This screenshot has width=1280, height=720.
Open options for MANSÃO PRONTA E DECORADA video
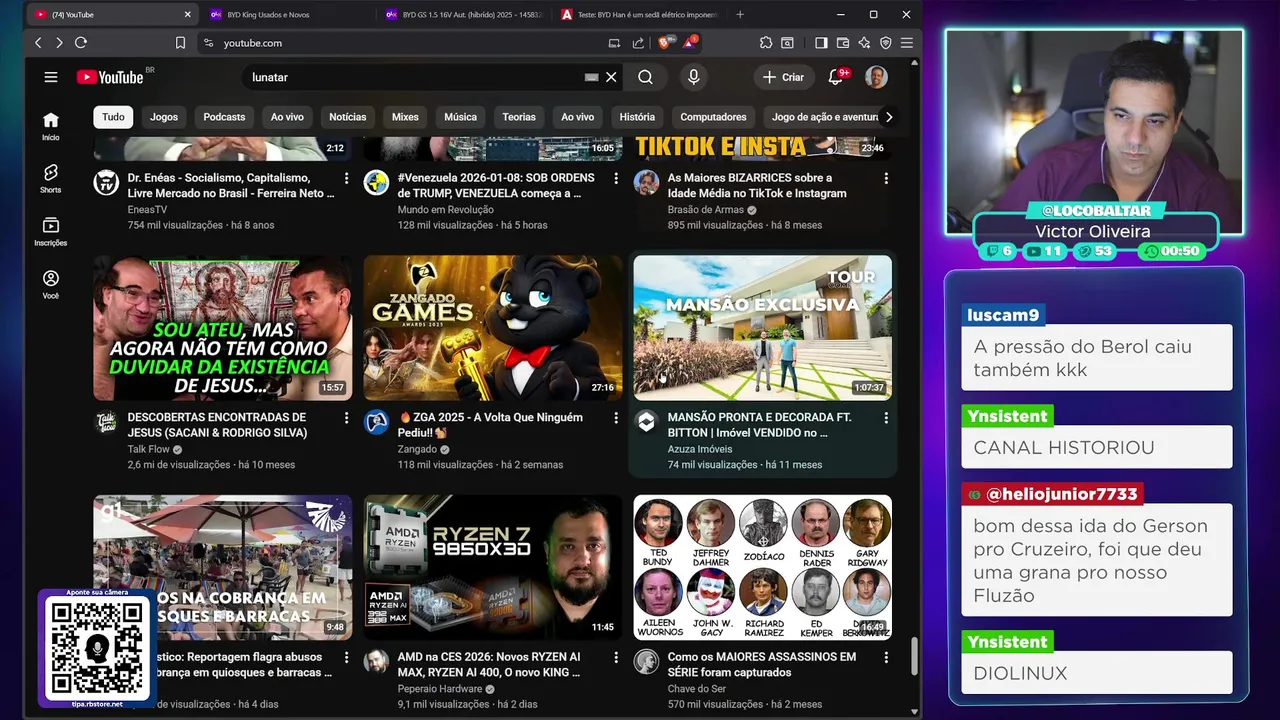886,418
